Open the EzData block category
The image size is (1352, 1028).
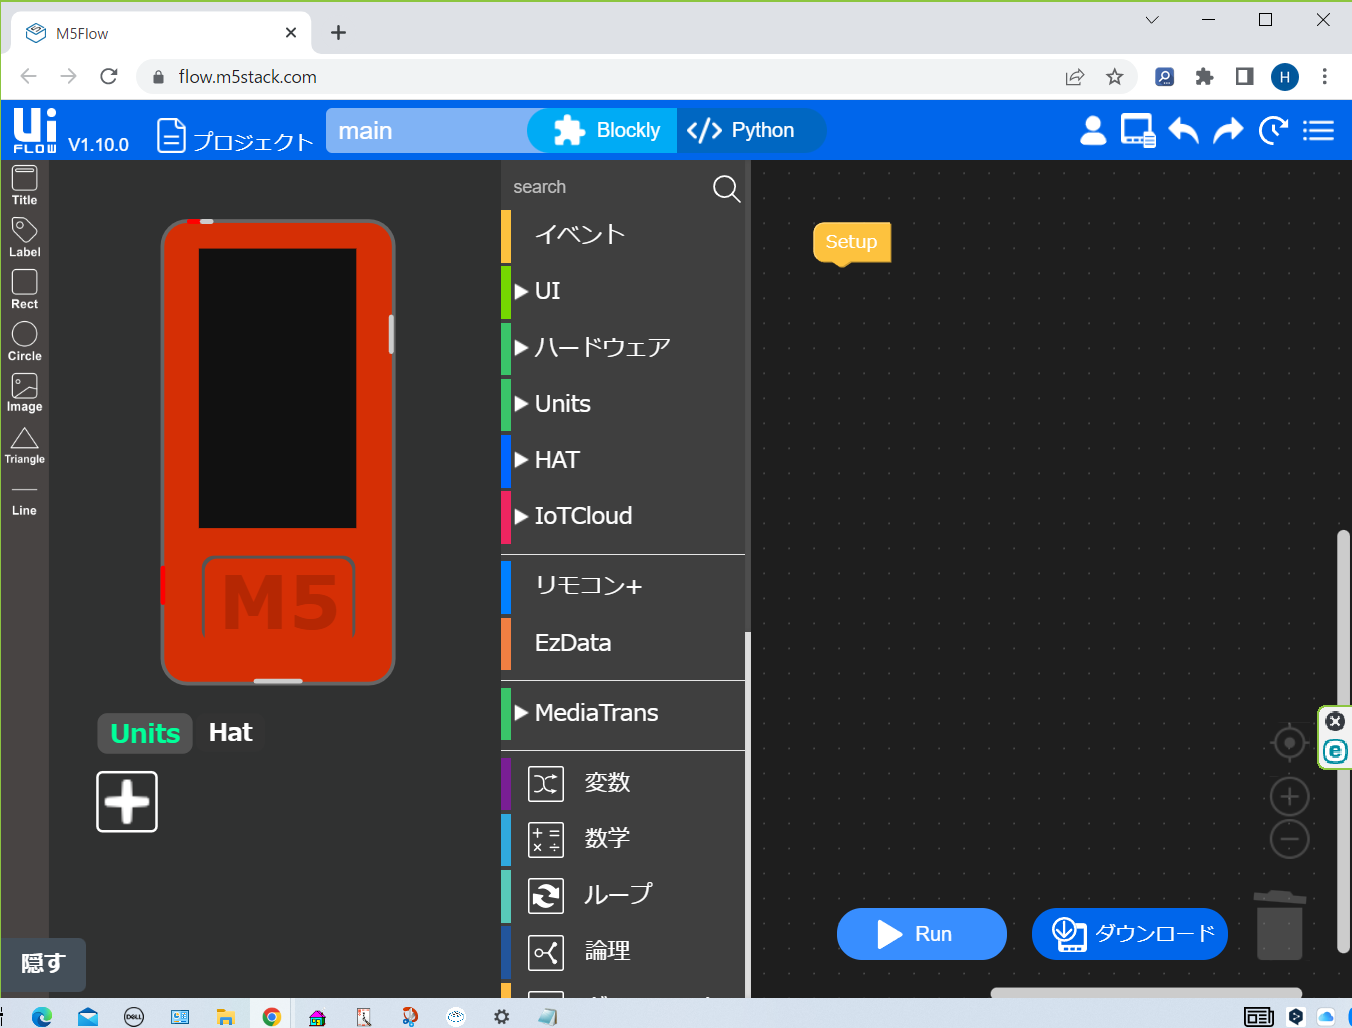tap(623, 643)
